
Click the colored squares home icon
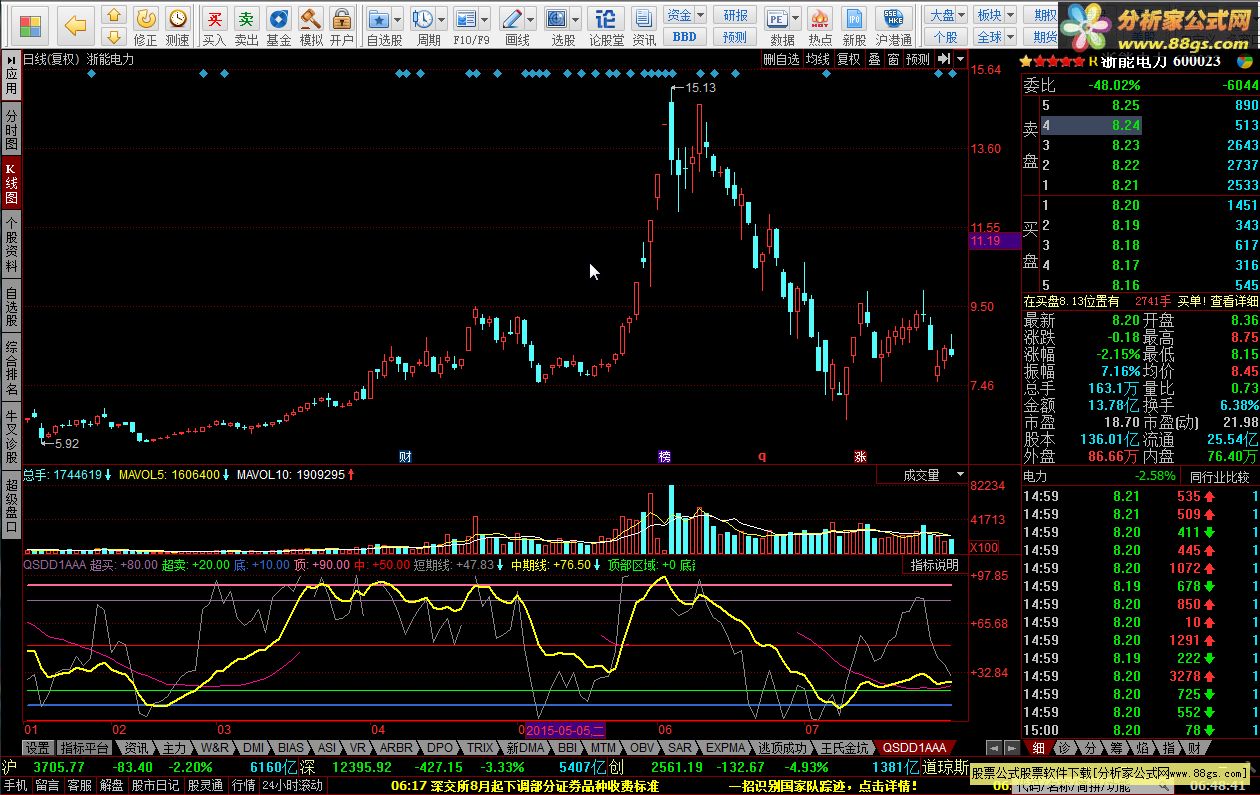click(31, 24)
